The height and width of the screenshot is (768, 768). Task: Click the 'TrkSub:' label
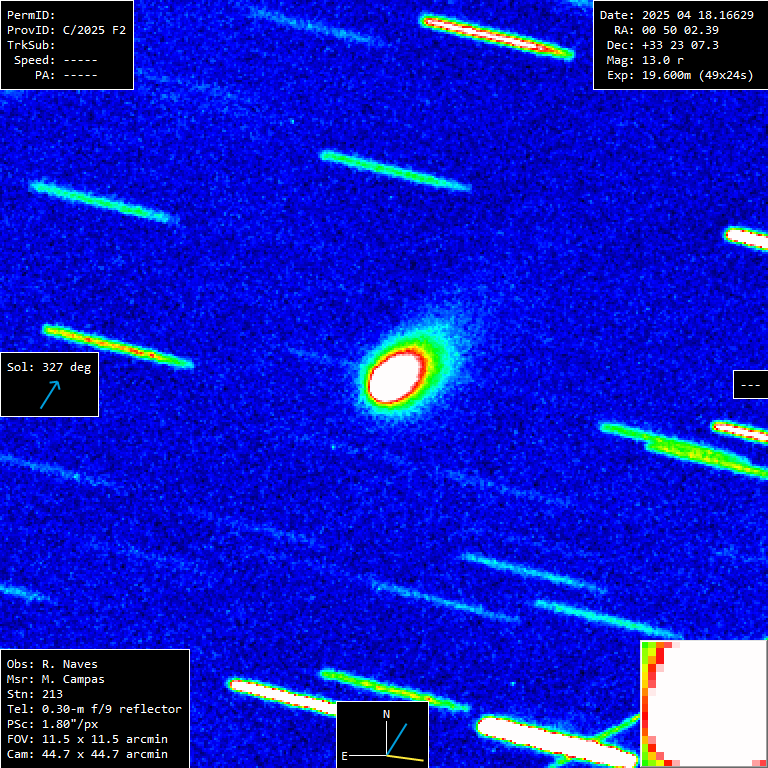31,45
